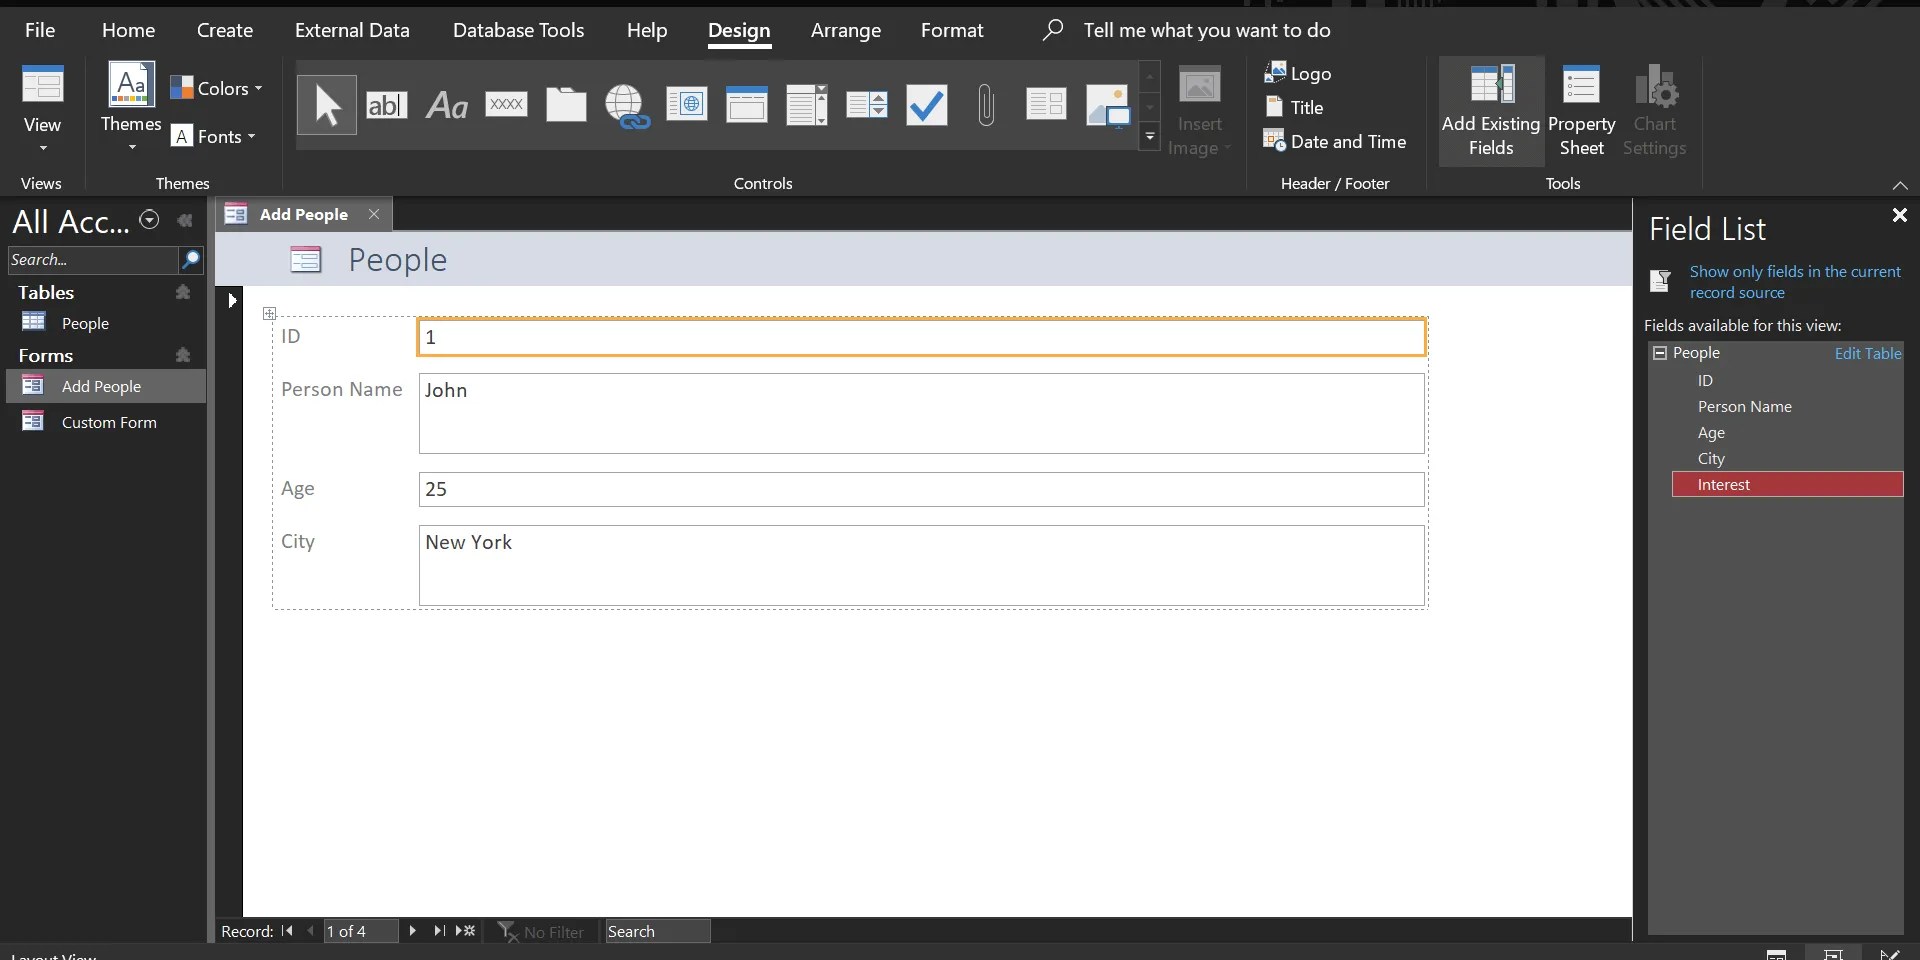
Task: Open the External Data menu
Action: tap(353, 30)
